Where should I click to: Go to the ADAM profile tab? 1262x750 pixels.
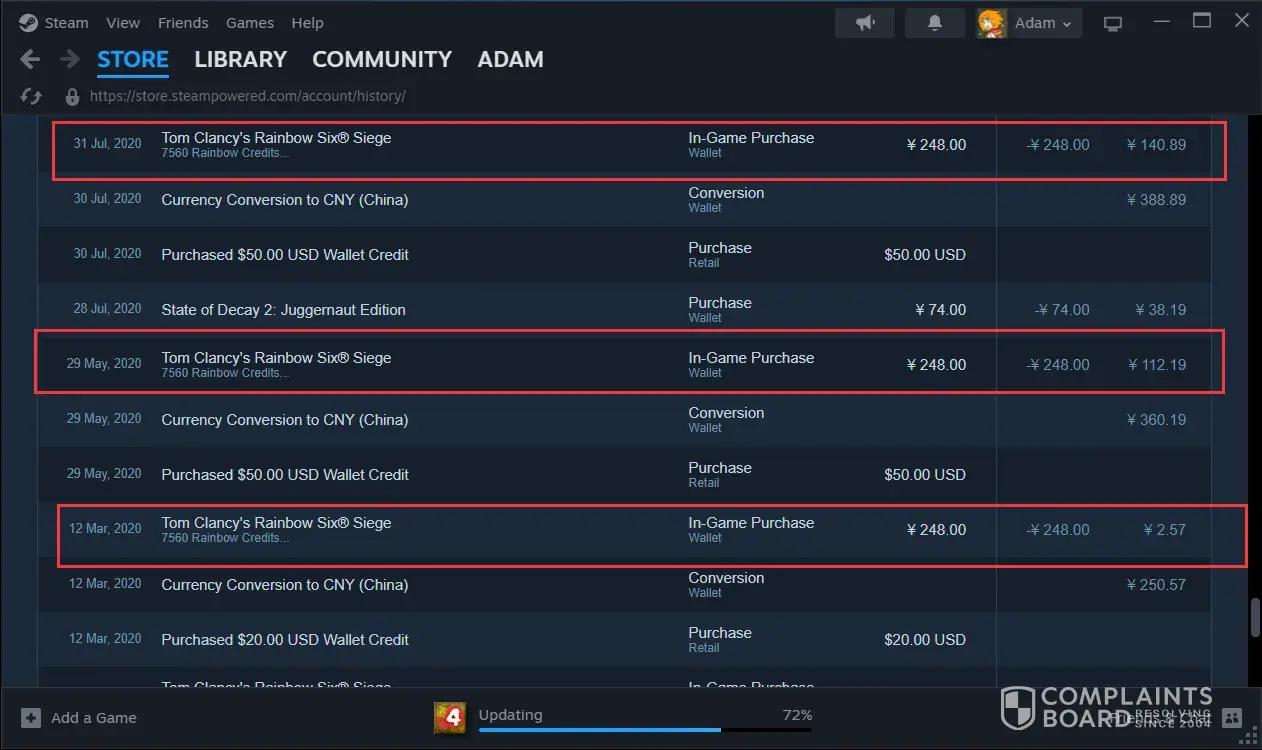[x=510, y=60]
